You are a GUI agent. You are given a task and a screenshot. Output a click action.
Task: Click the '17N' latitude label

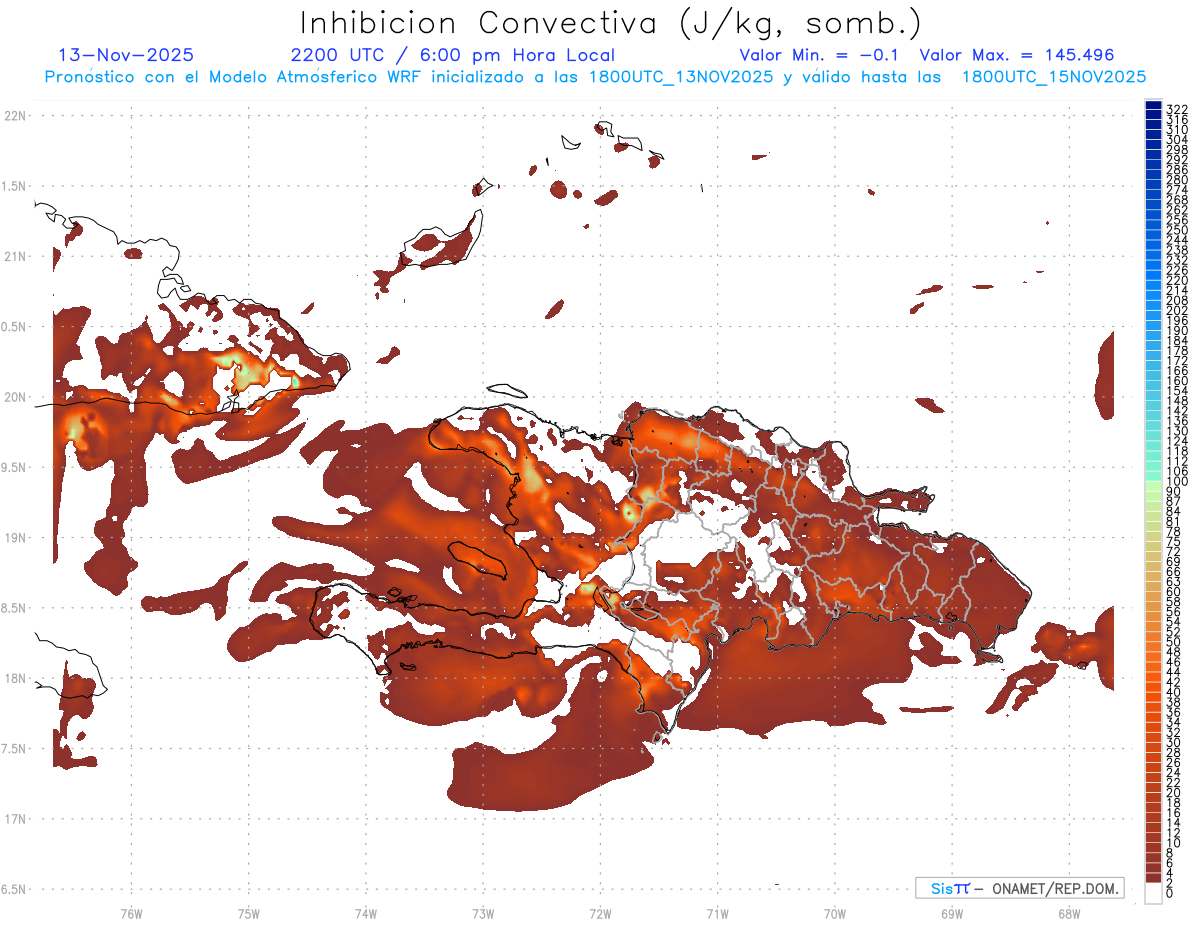pos(16,818)
